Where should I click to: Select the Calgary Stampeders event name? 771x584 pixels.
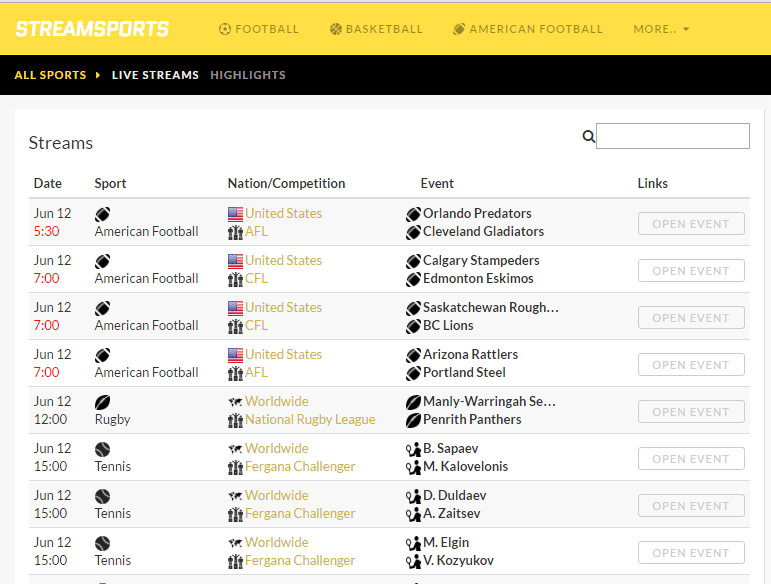pyautogui.click(x=481, y=261)
